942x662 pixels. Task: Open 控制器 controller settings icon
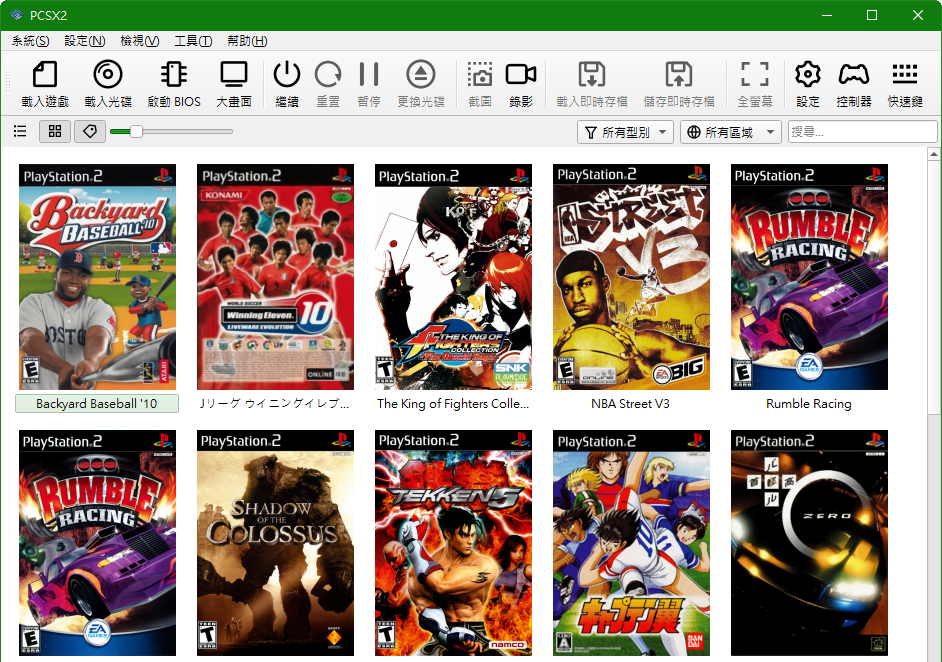854,74
